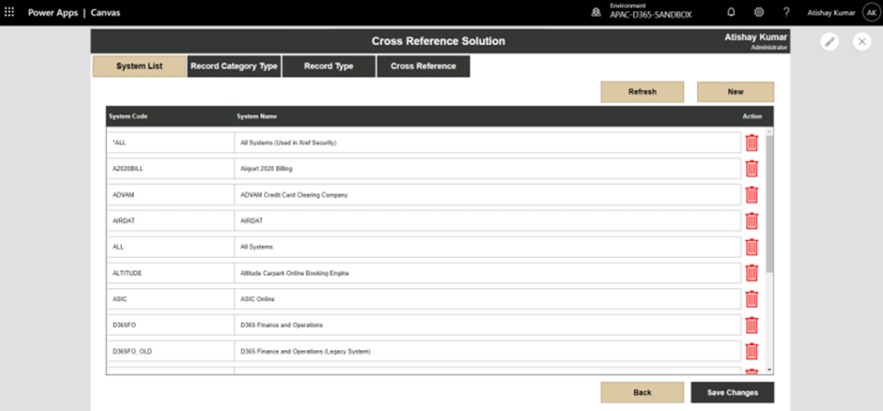Edit 'All Systems (Used in Xref Security)' name
The height and width of the screenshot is (411, 883).
point(488,143)
